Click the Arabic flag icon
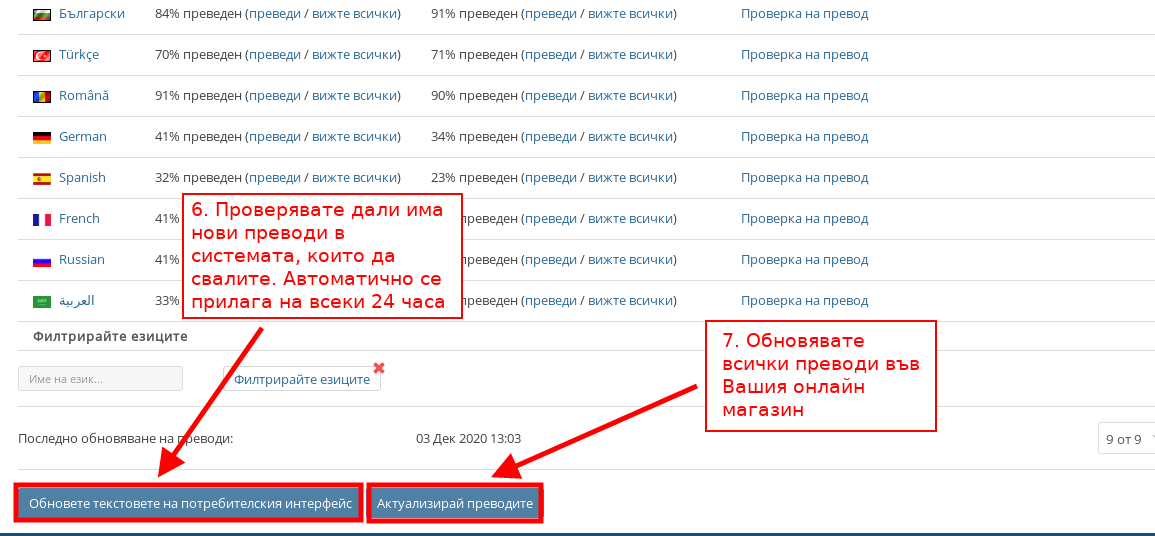The image size is (1155, 536). click(x=41, y=301)
